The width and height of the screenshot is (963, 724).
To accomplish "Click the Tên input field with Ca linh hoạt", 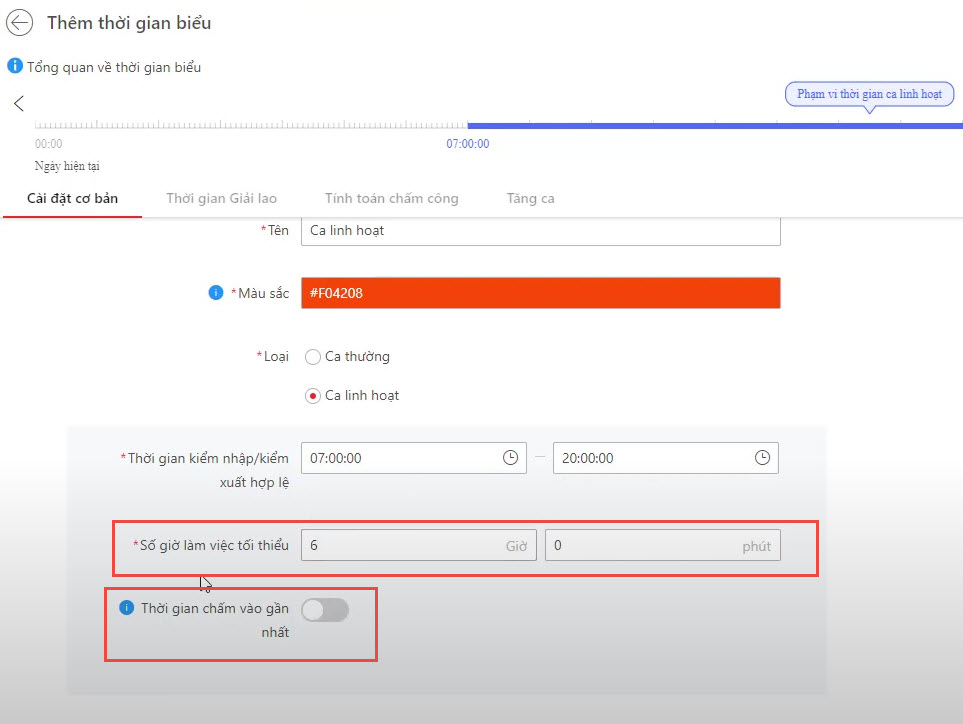I will click(540, 230).
